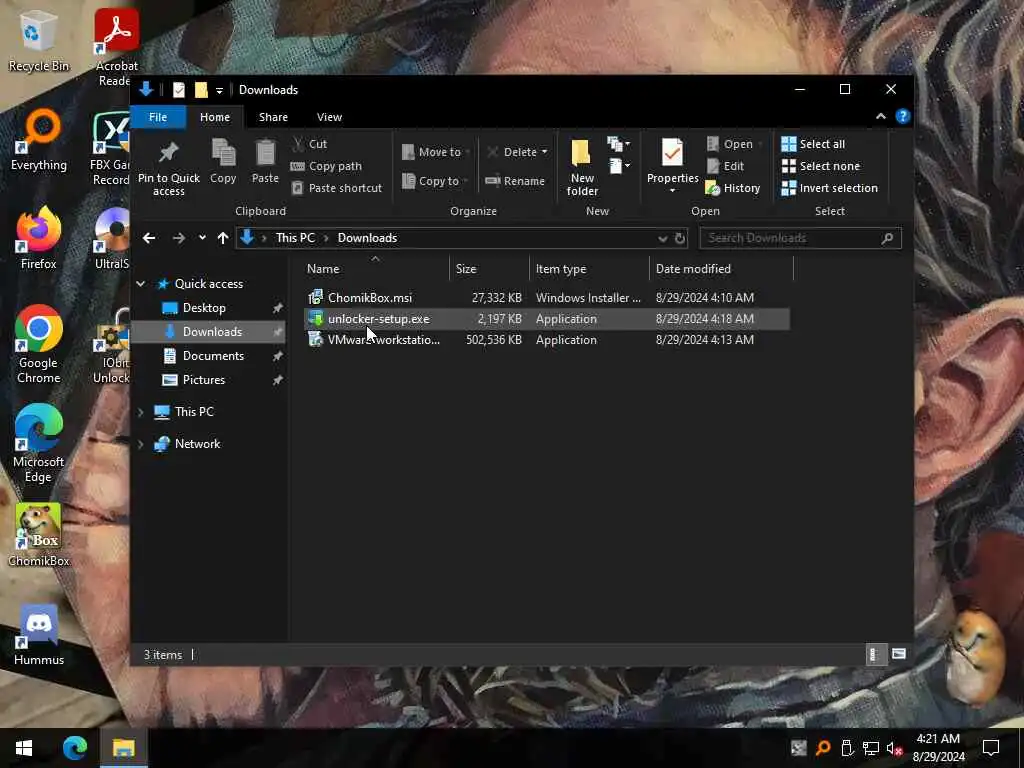Open the New item dropdown icon

tap(618, 144)
